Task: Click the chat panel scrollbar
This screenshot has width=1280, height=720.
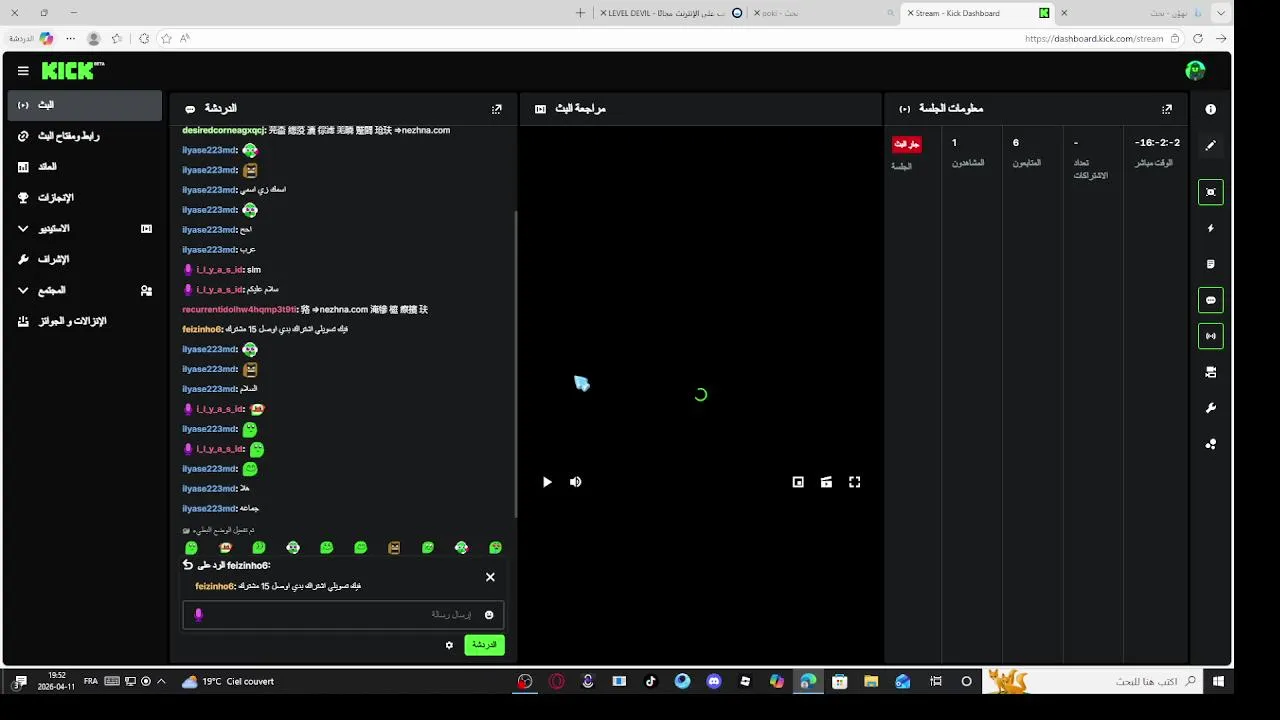Action: (x=516, y=365)
